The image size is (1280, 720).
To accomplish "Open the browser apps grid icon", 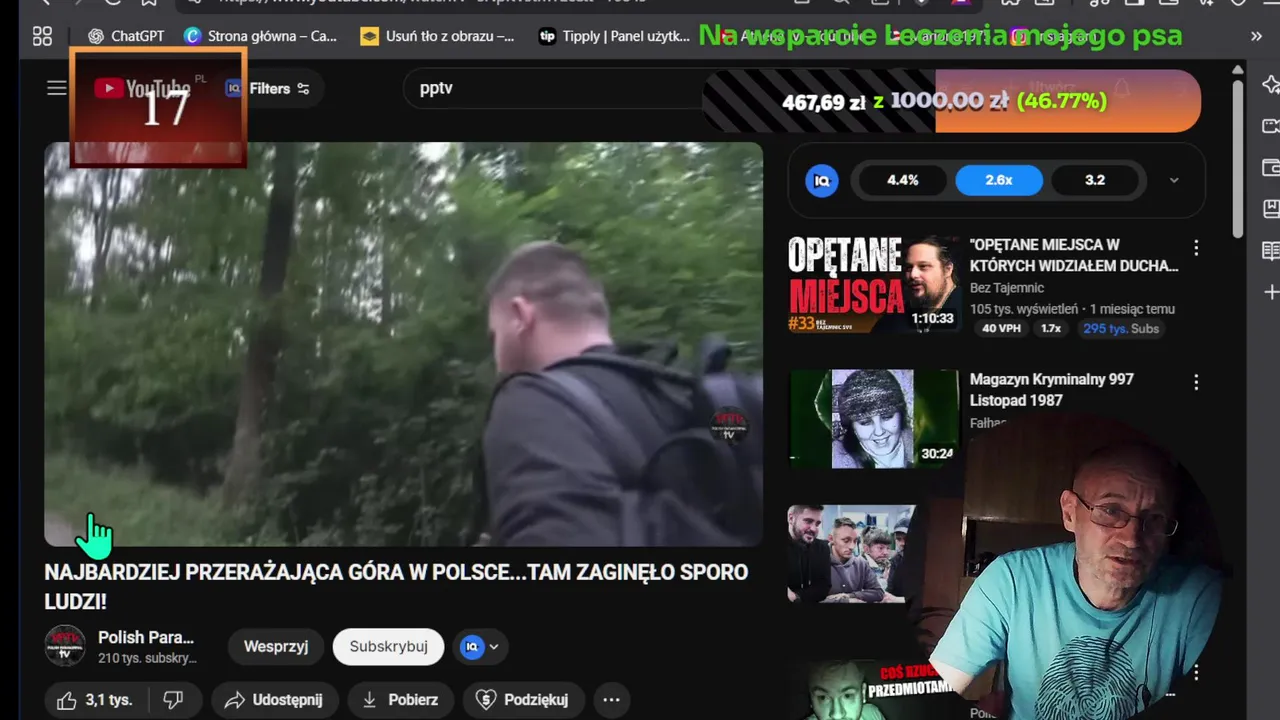I will tap(42, 36).
